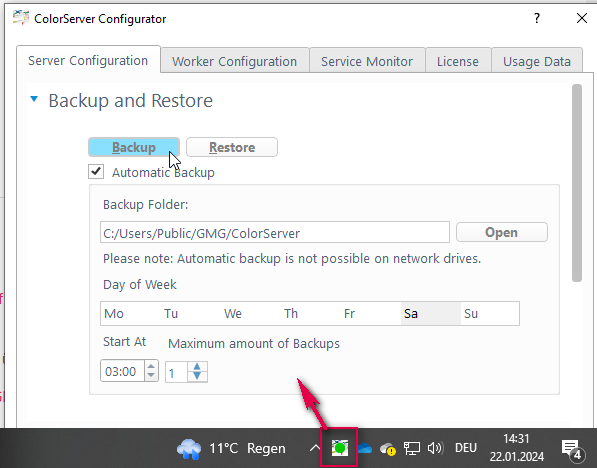The height and width of the screenshot is (468, 597).
Task: Click the weather widget cloud icon
Action: [x=189, y=449]
